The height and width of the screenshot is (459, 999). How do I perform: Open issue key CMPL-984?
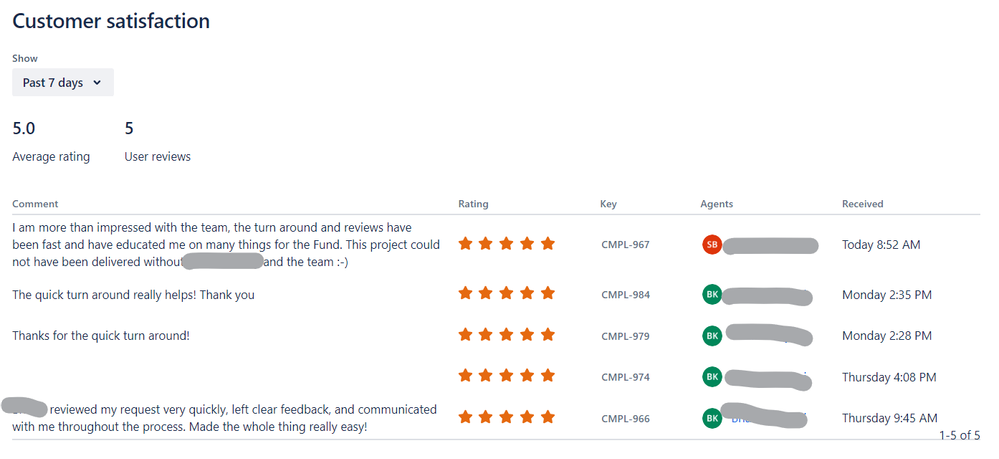click(x=625, y=295)
